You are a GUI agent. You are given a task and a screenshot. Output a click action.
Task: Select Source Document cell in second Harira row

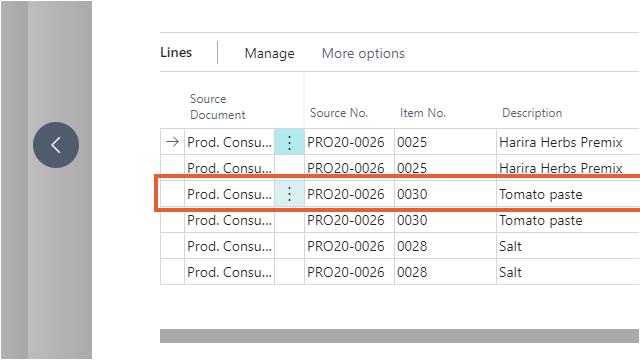(229, 168)
